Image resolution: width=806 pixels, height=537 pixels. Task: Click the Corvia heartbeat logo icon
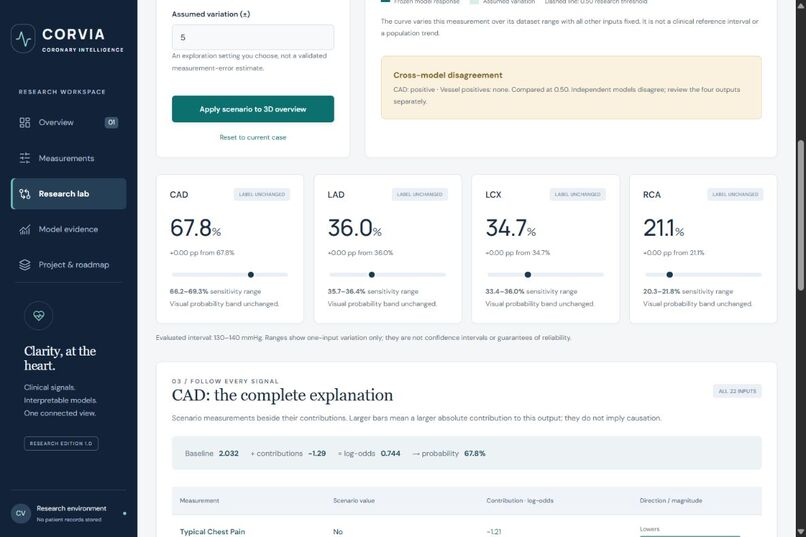tap(23, 39)
